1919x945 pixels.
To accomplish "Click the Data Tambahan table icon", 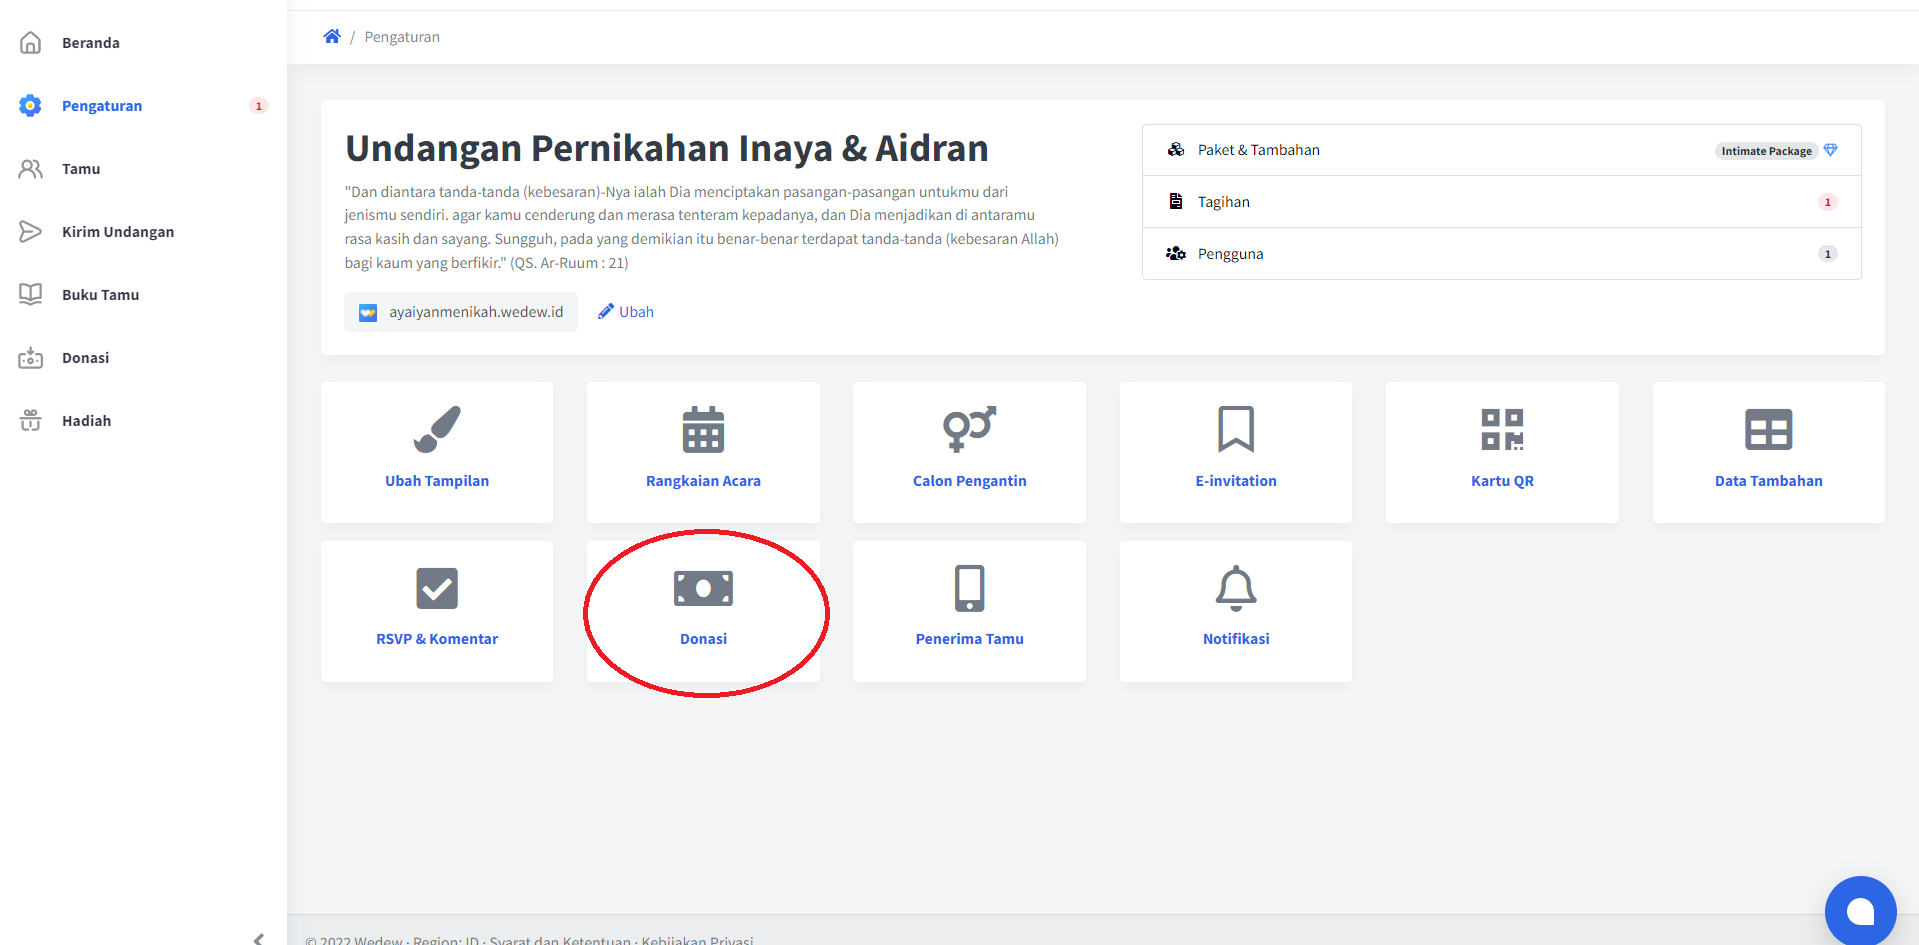I will (1768, 429).
